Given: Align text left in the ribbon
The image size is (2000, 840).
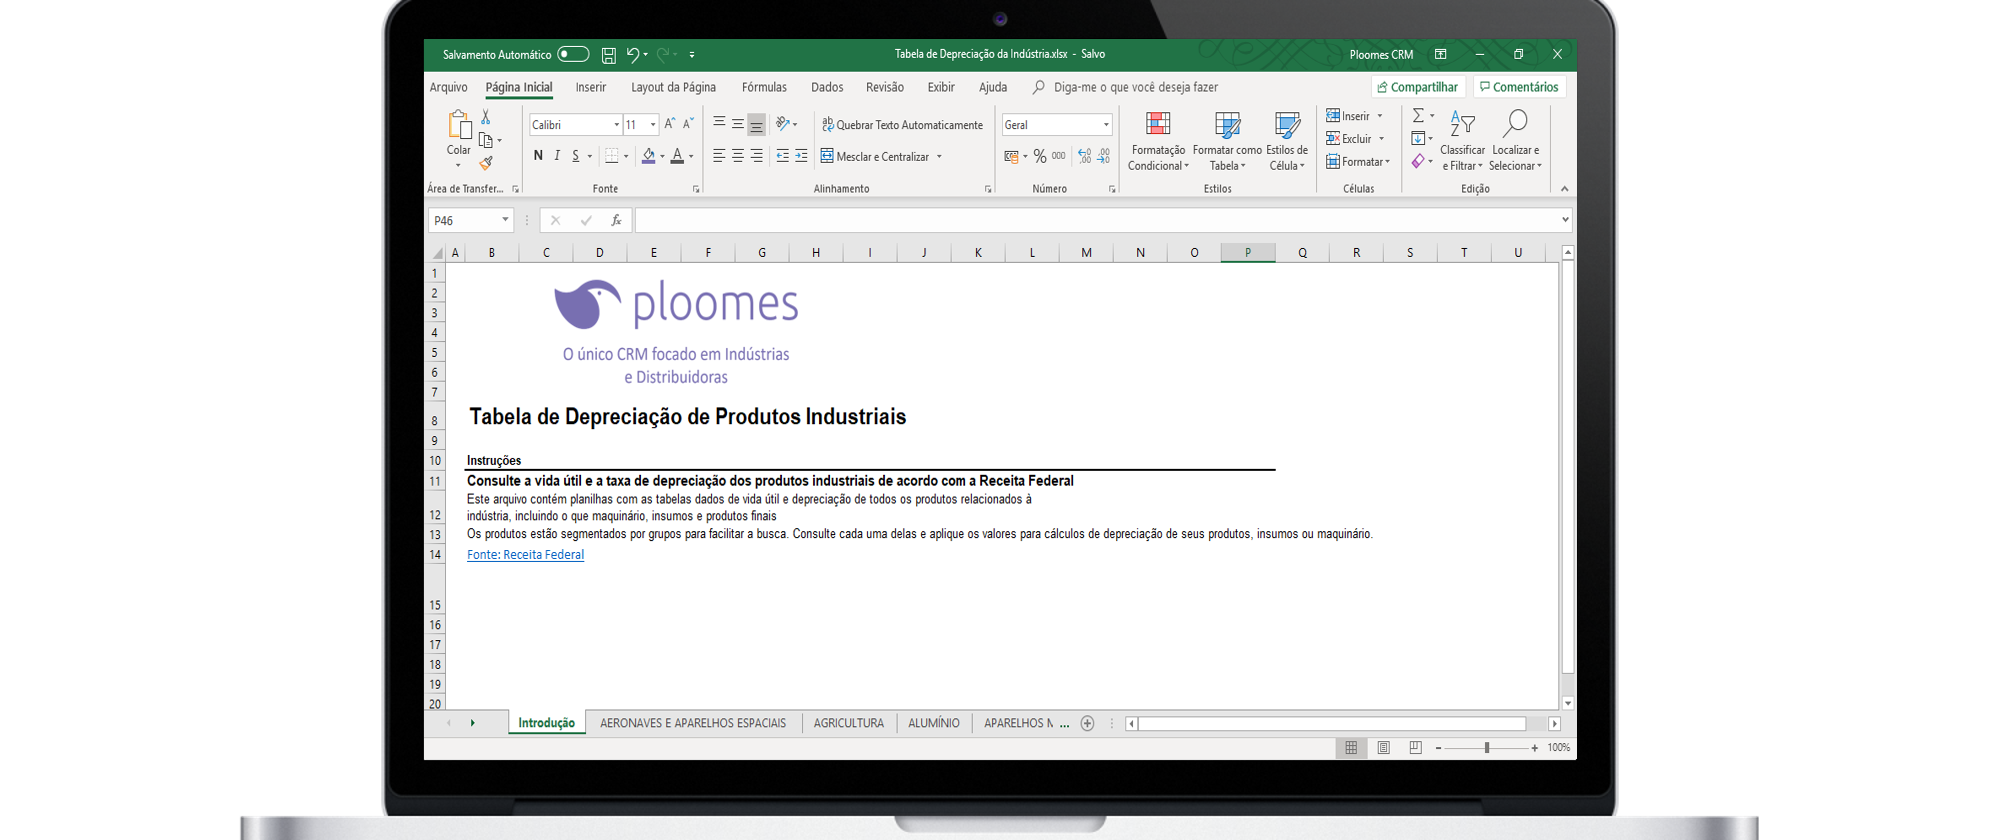Looking at the screenshot, I should tap(719, 156).
